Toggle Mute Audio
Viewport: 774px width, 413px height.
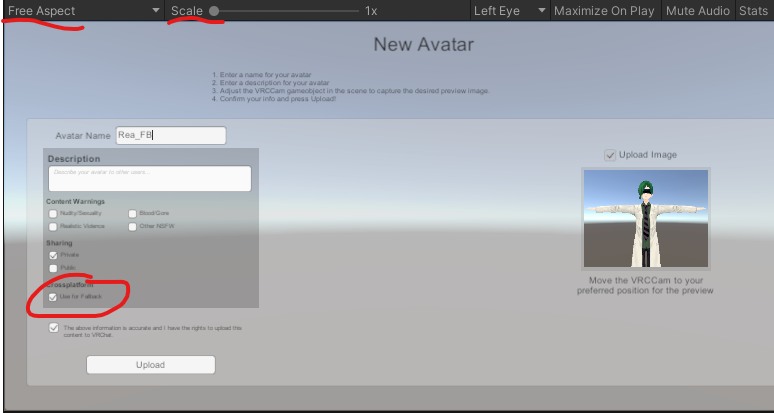point(697,10)
